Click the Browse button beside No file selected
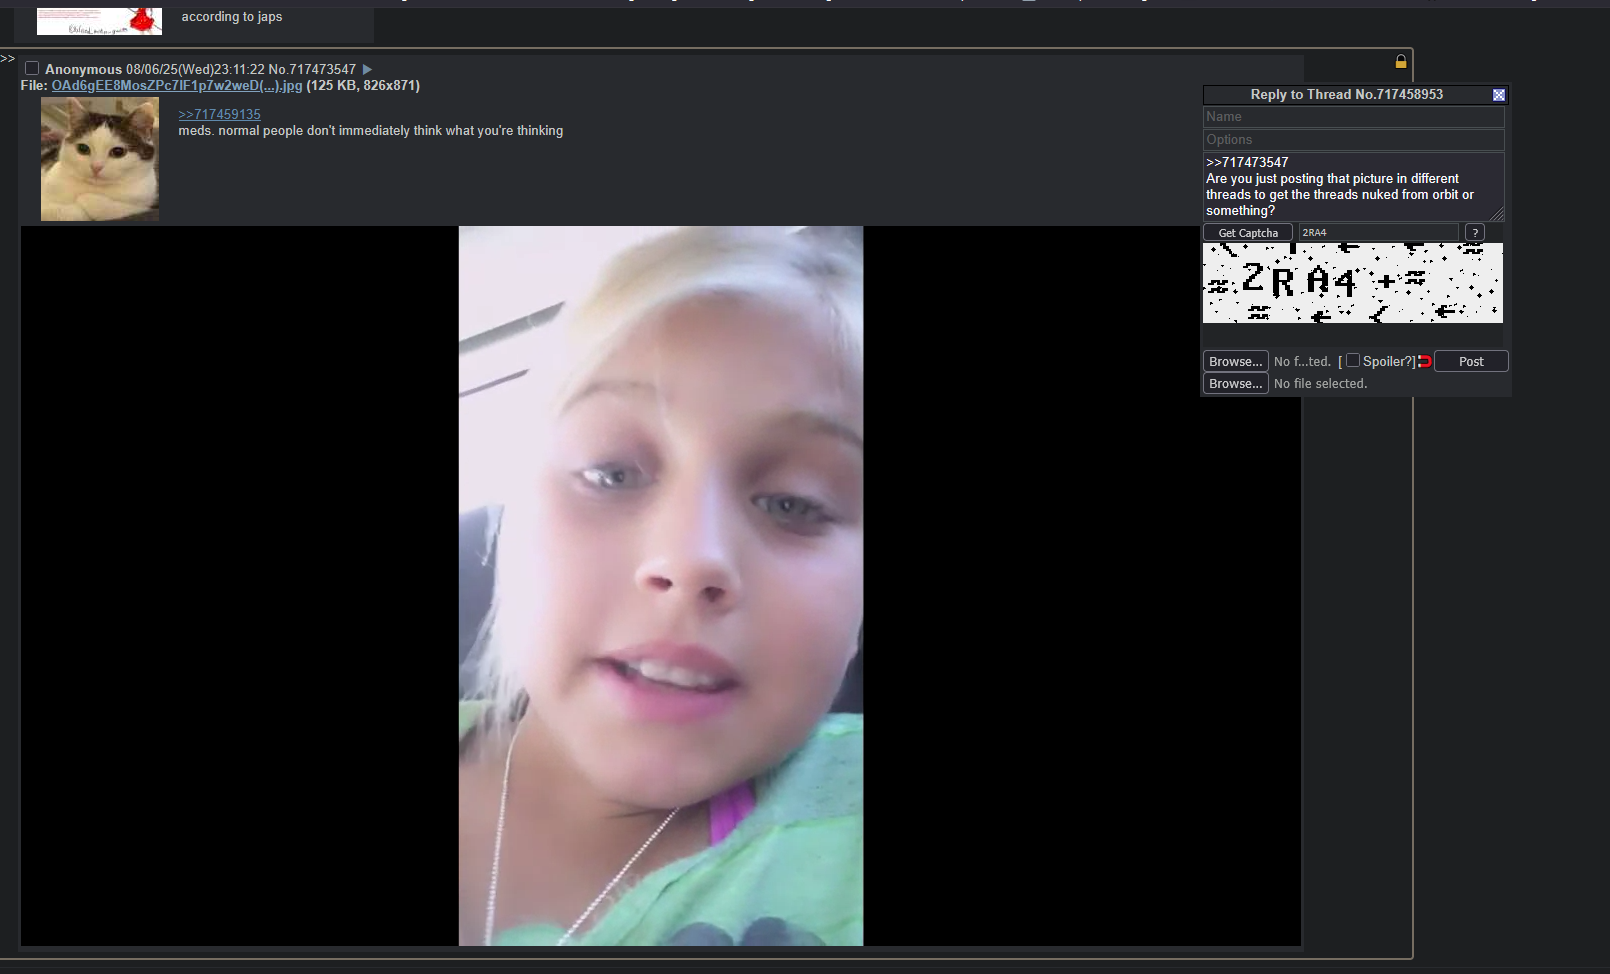 [x=1235, y=383]
